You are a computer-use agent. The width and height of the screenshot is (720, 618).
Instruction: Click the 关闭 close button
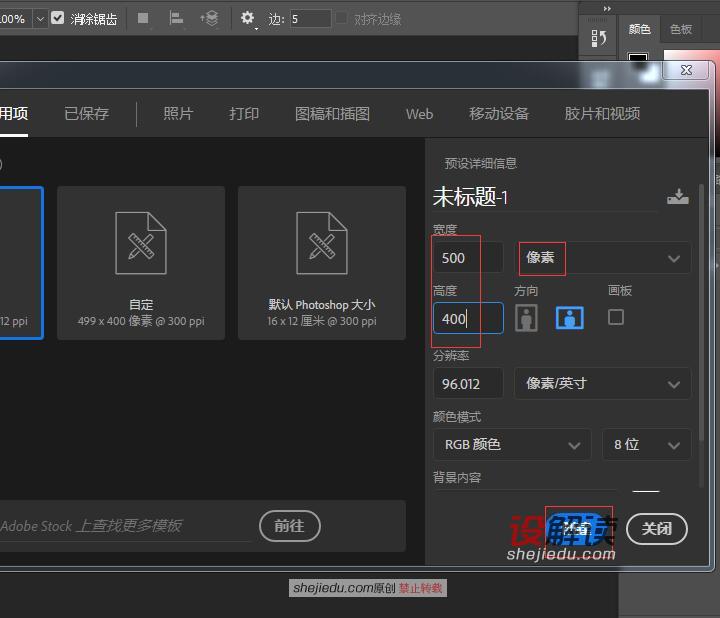coord(657,529)
